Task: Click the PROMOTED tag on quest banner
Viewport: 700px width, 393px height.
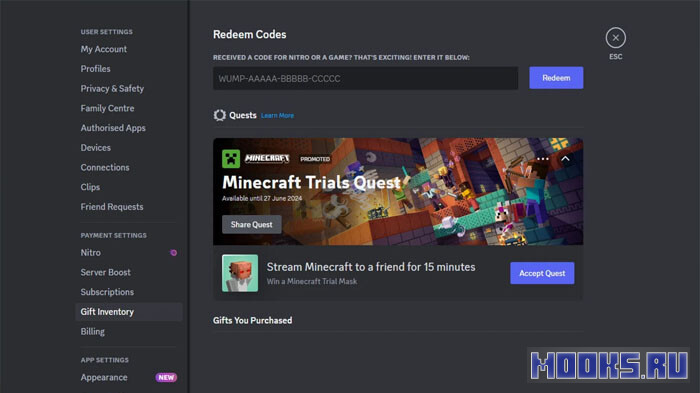Action: click(315, 159)
